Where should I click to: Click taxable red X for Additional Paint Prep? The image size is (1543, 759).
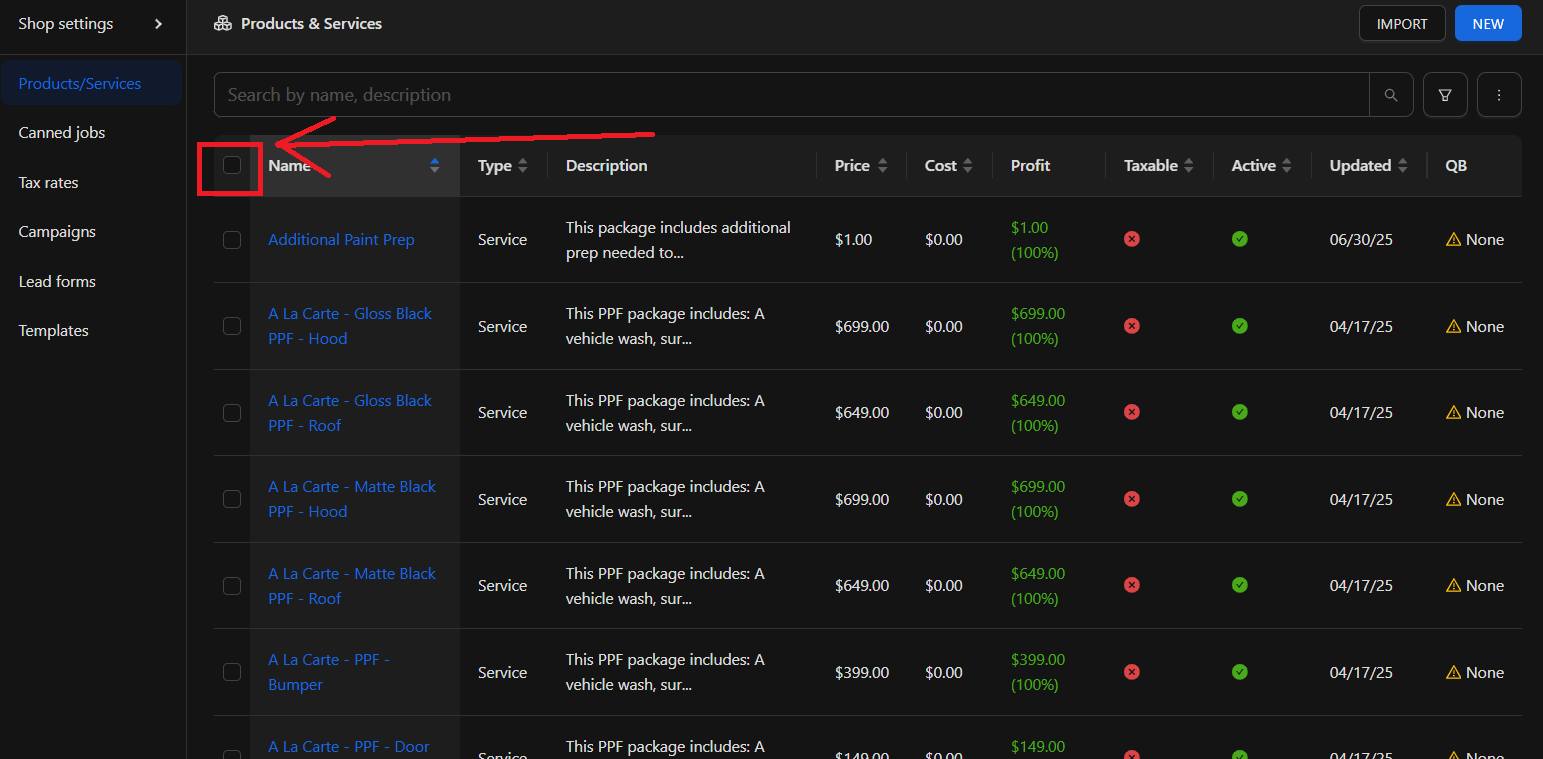click(1132, 239)
